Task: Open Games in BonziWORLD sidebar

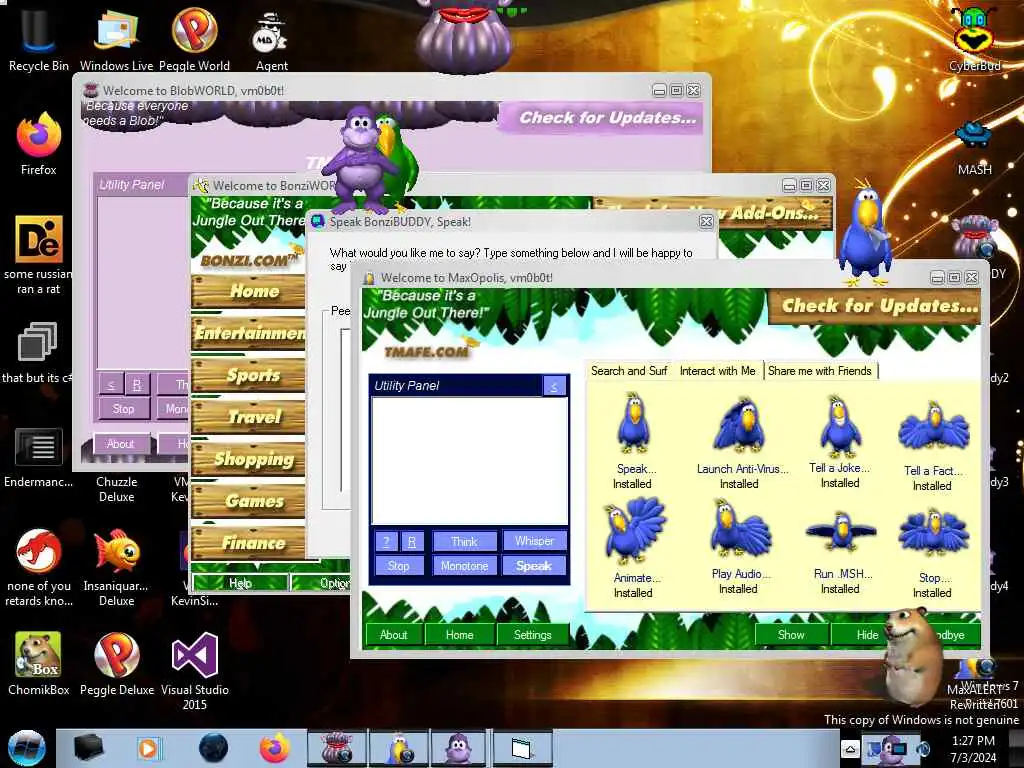Action: [248, 501]
